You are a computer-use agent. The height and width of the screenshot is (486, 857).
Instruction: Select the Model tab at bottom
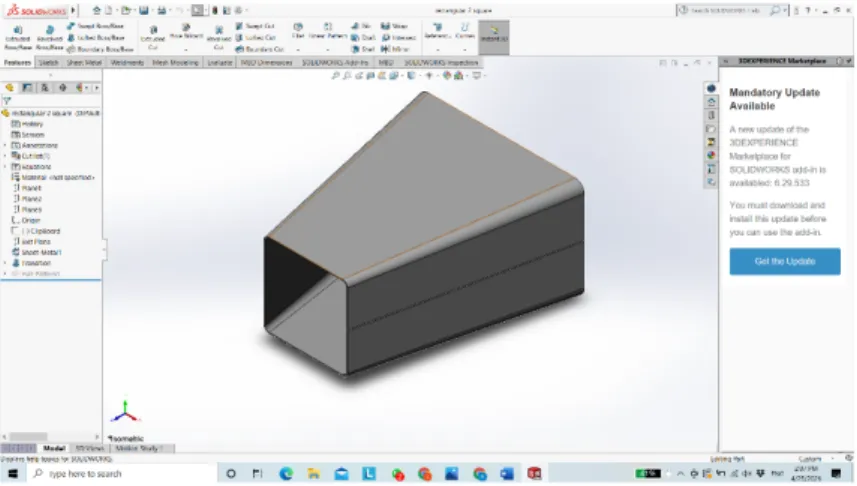point(54,449)
